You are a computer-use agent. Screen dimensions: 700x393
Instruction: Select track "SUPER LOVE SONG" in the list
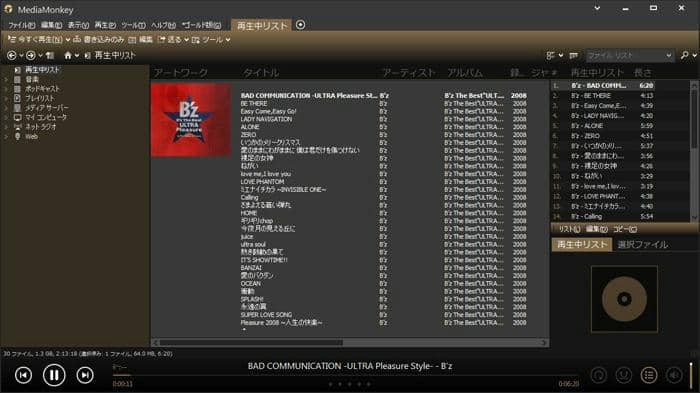(266, 315)
